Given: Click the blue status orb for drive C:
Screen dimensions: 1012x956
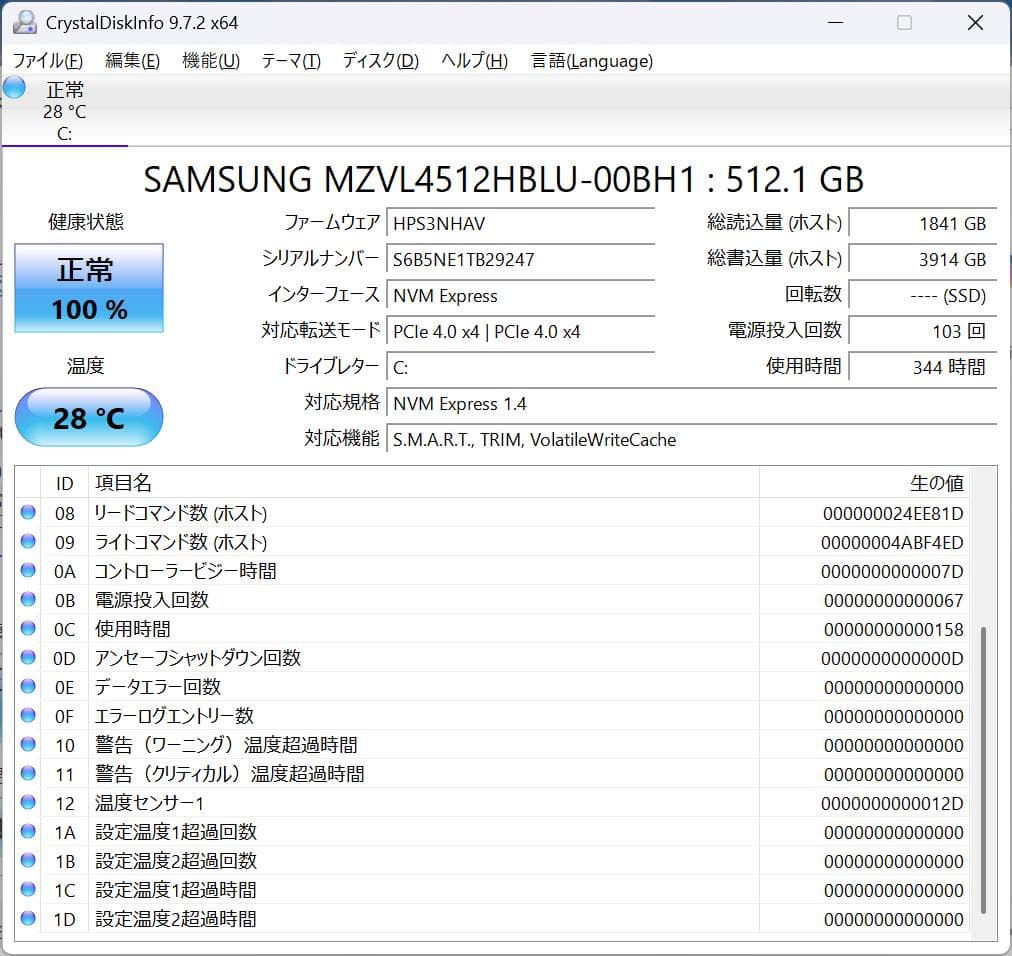Looking at the screenshot, I should pyautogui.click(x=14, y=87).
